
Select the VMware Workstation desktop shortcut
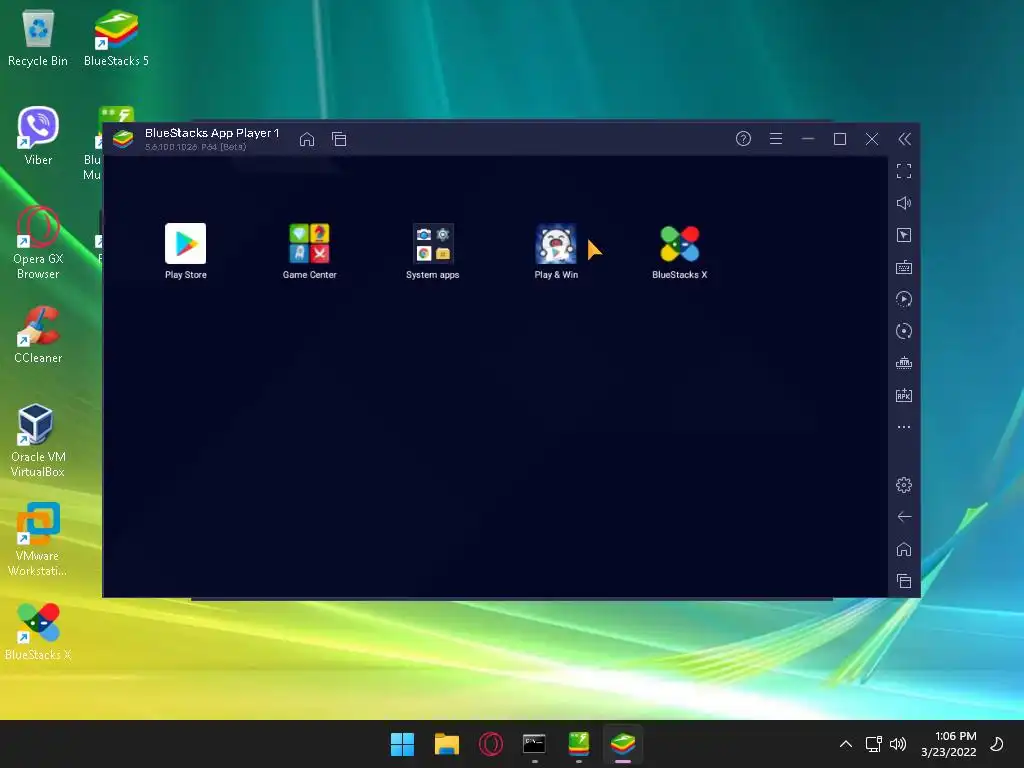tap(38, 539)
